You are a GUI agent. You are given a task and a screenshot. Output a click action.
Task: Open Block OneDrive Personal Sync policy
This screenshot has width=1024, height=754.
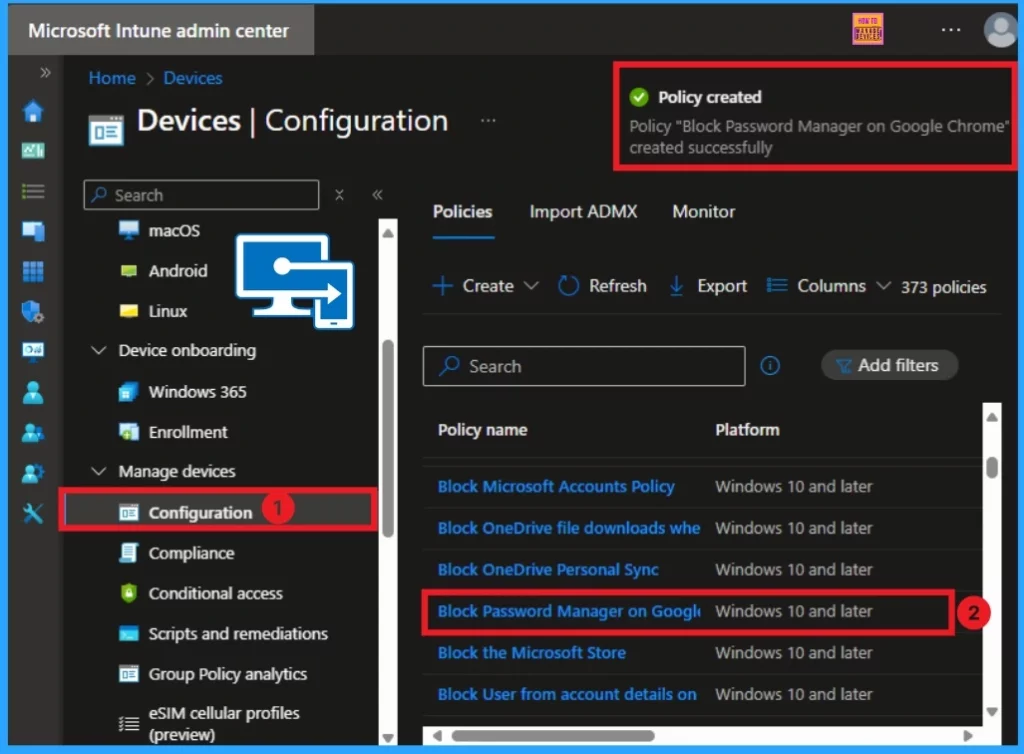click(548, 570)
